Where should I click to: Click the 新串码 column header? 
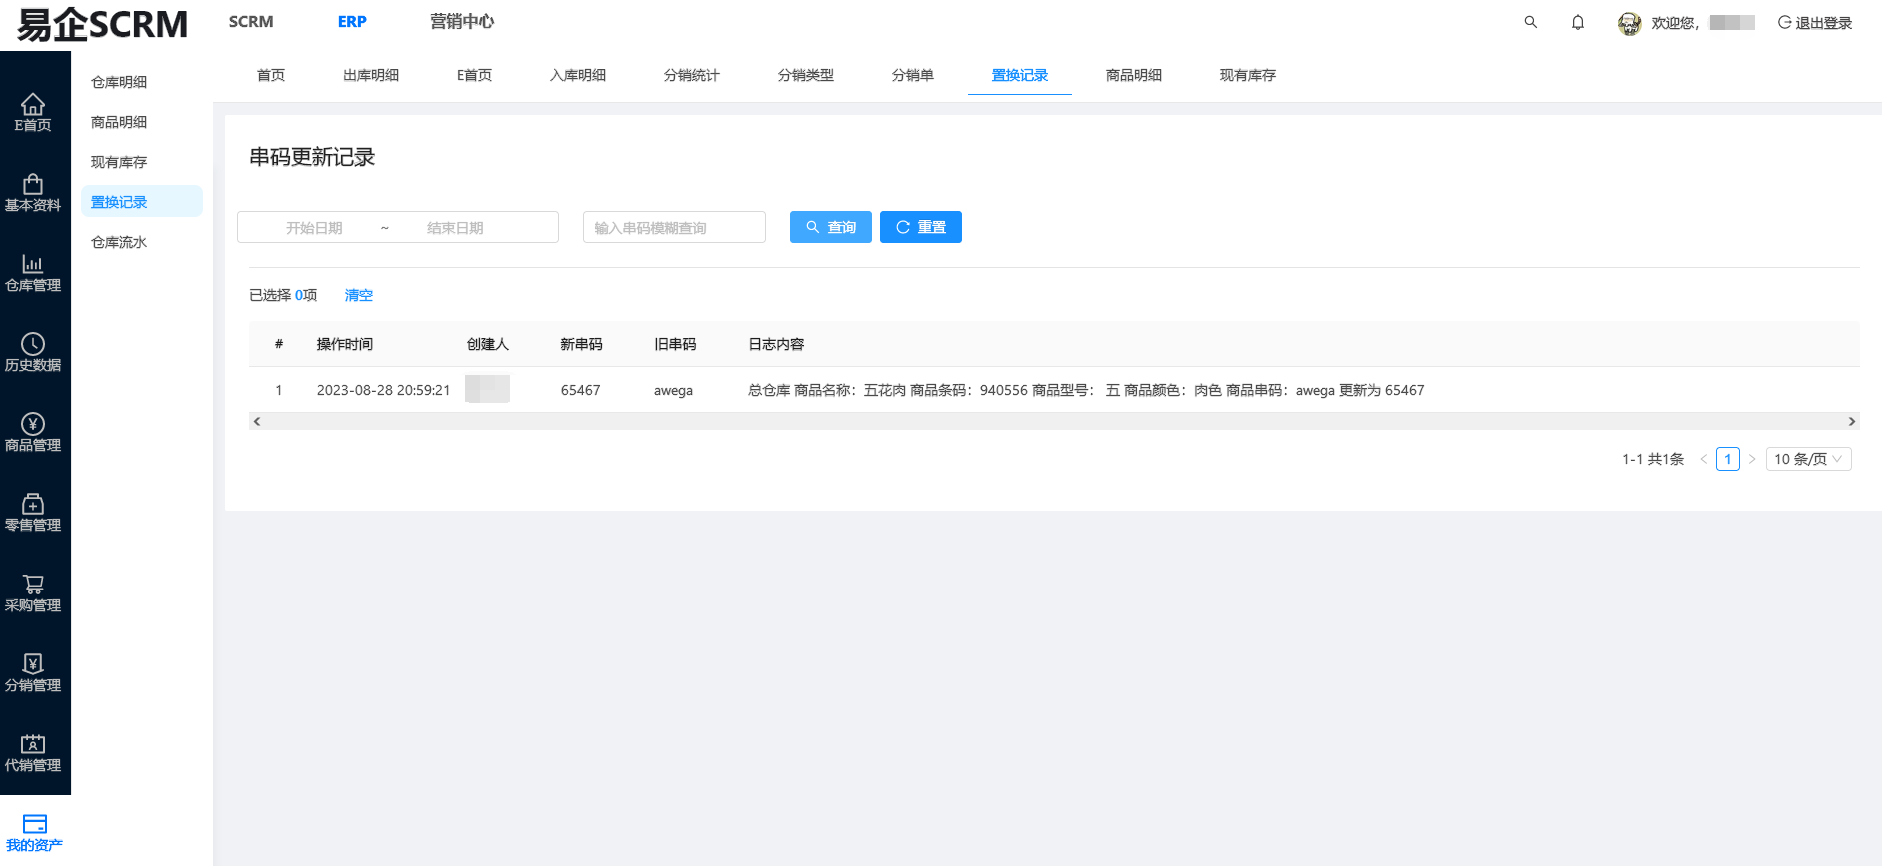click(582, 344)
